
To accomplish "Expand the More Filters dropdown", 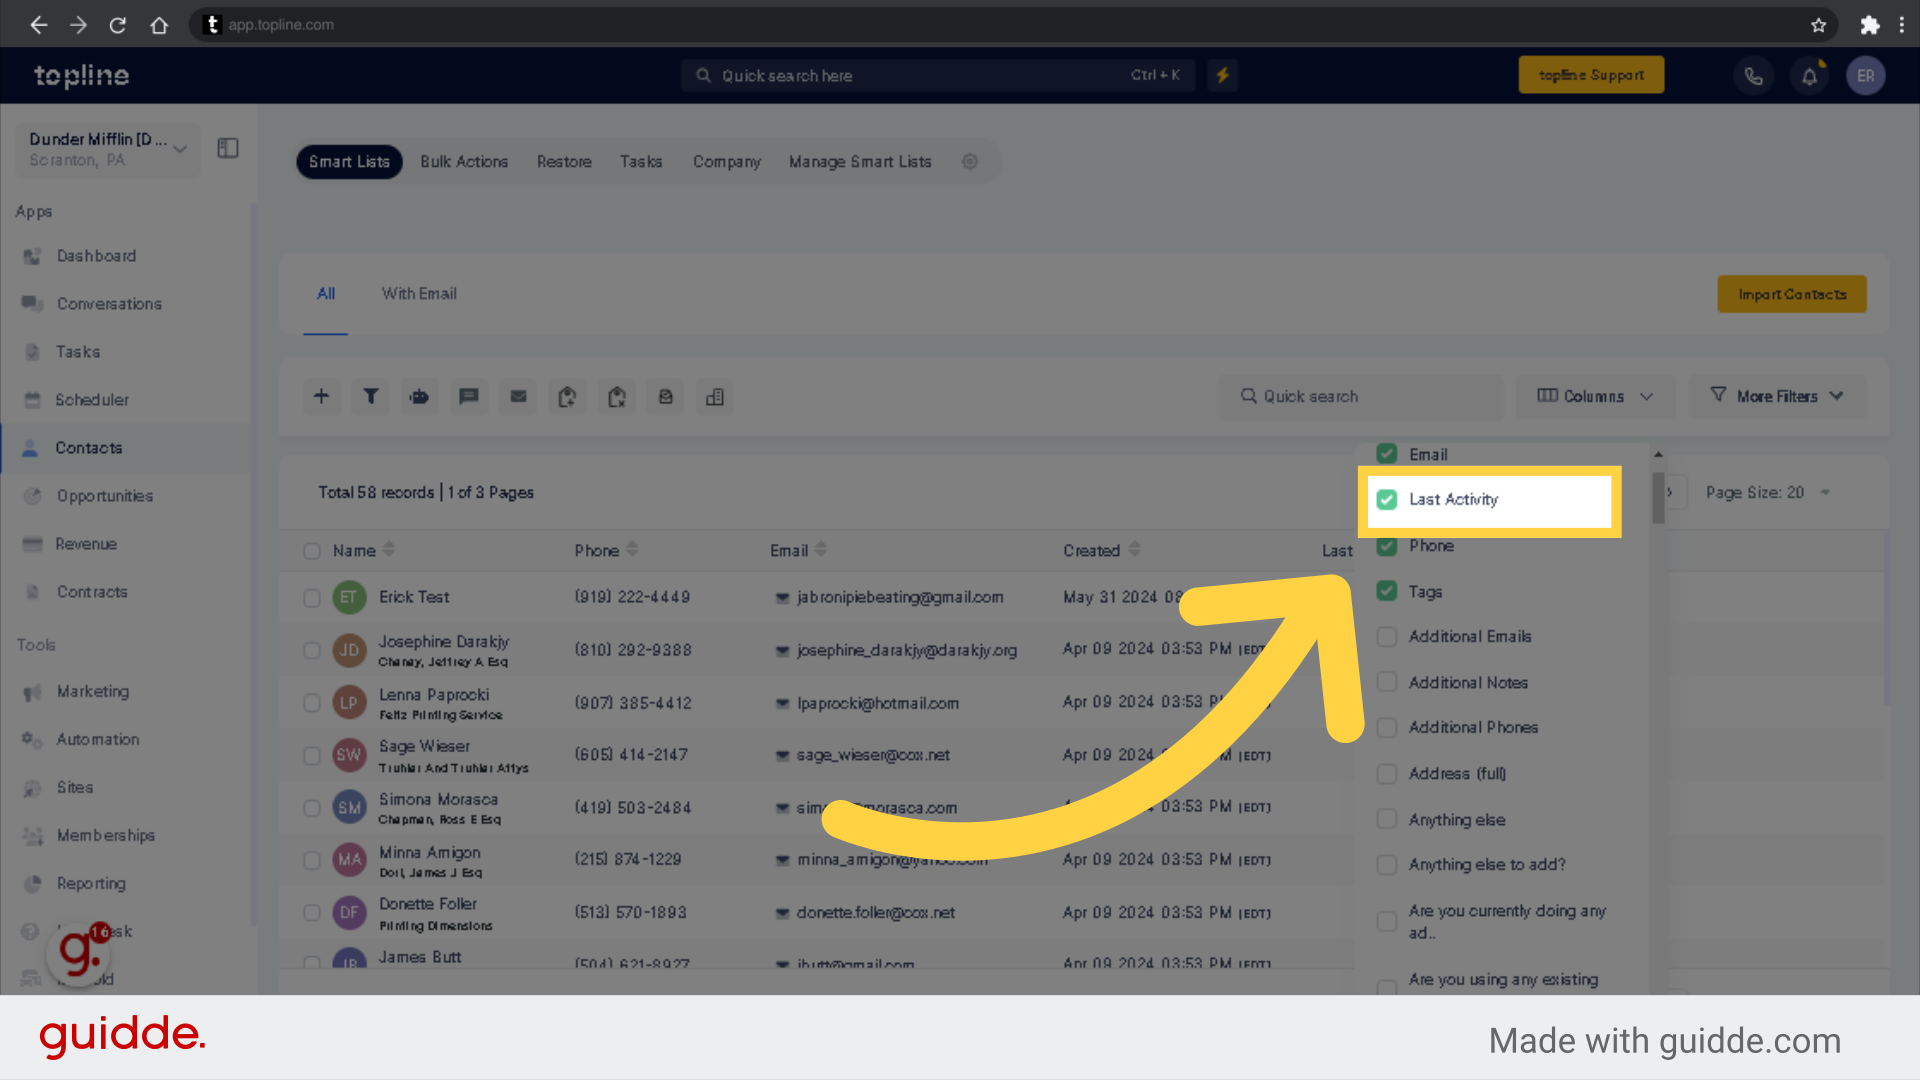I will [1776, 396].
